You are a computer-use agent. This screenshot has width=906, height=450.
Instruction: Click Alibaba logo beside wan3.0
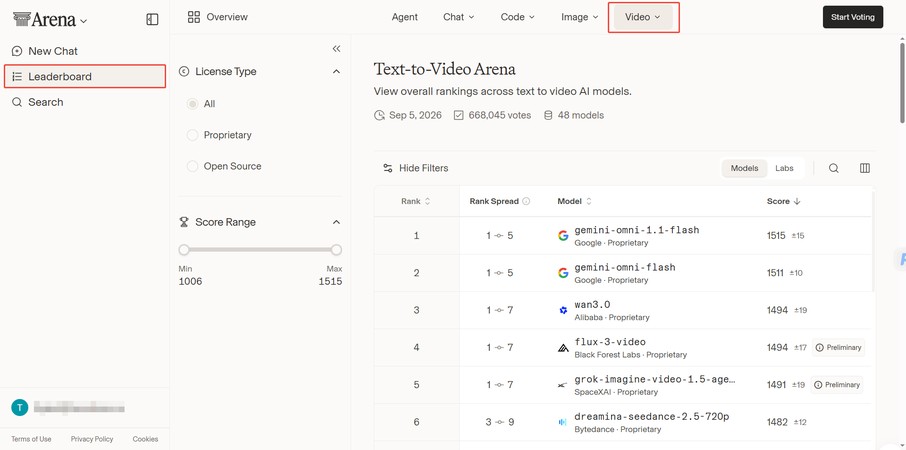(x=563, y=310)
